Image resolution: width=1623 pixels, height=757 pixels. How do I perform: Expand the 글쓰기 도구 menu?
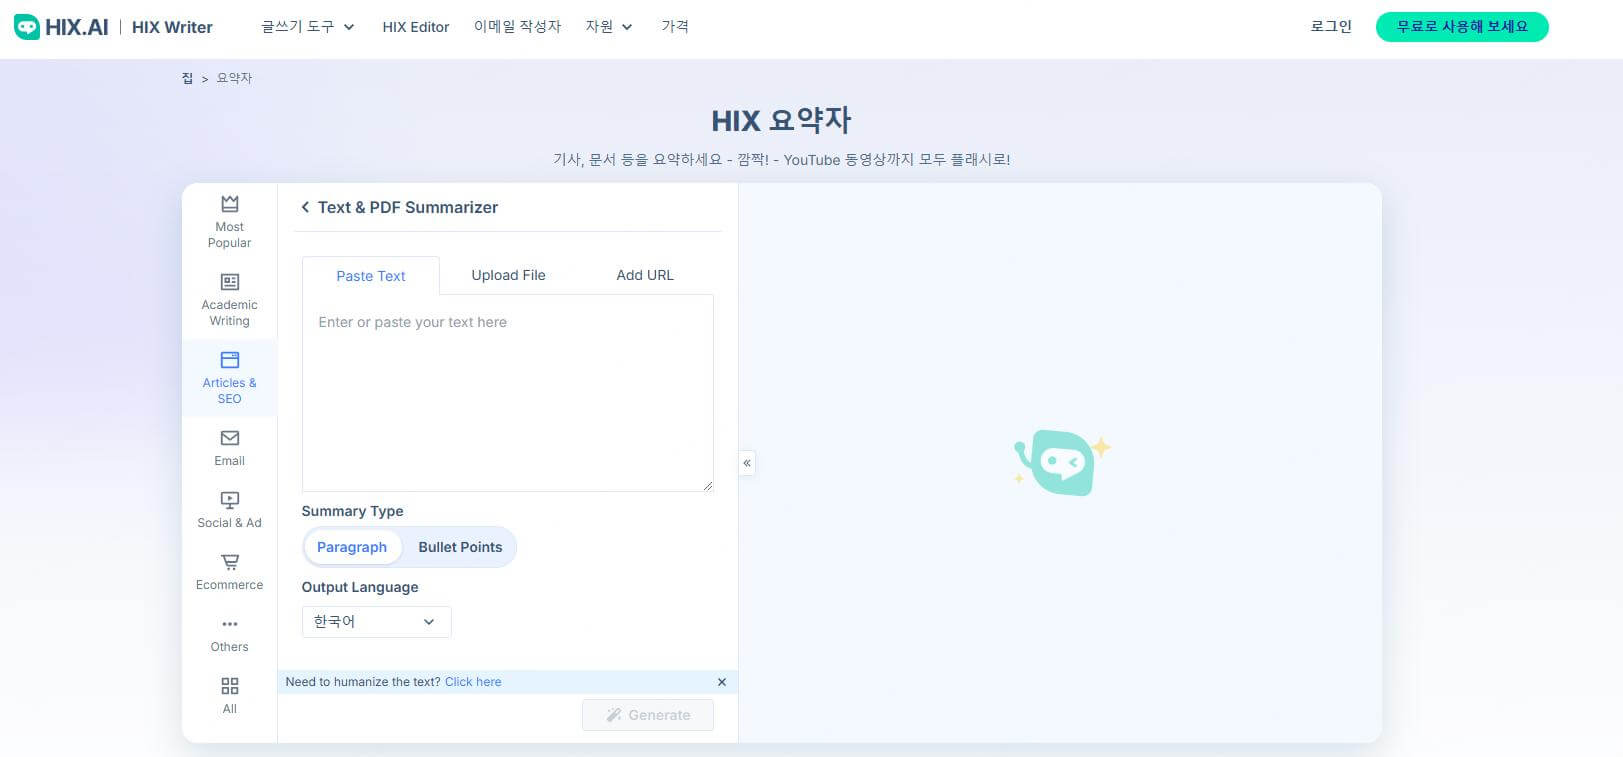(x=308, y=27)
